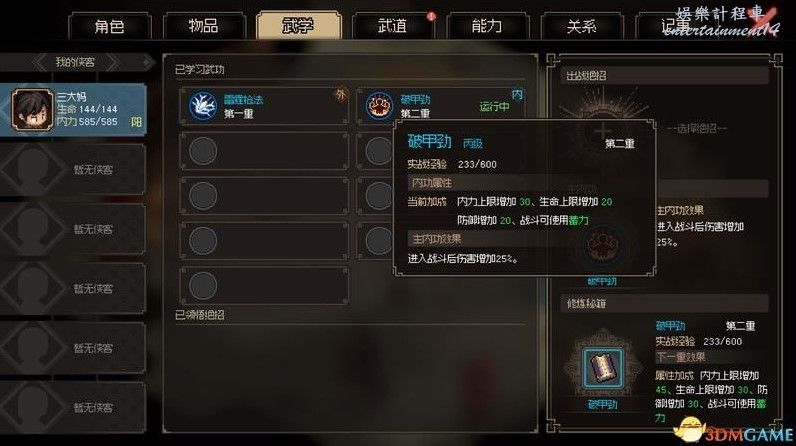
Task: Click the right arrow beside 我的侠客
Action: click(114, 62)
